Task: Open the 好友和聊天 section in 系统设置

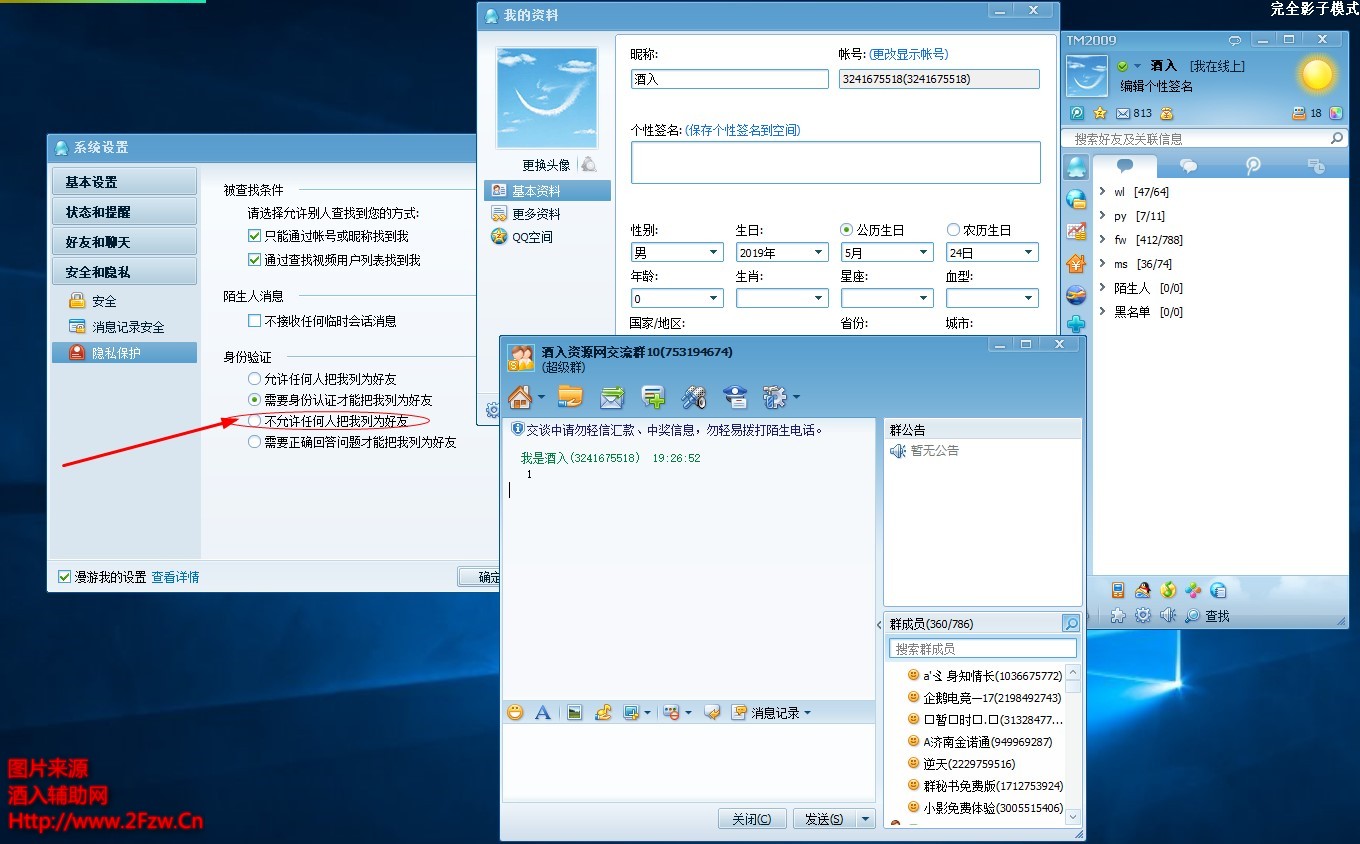Action: click(x=124, y=242)
